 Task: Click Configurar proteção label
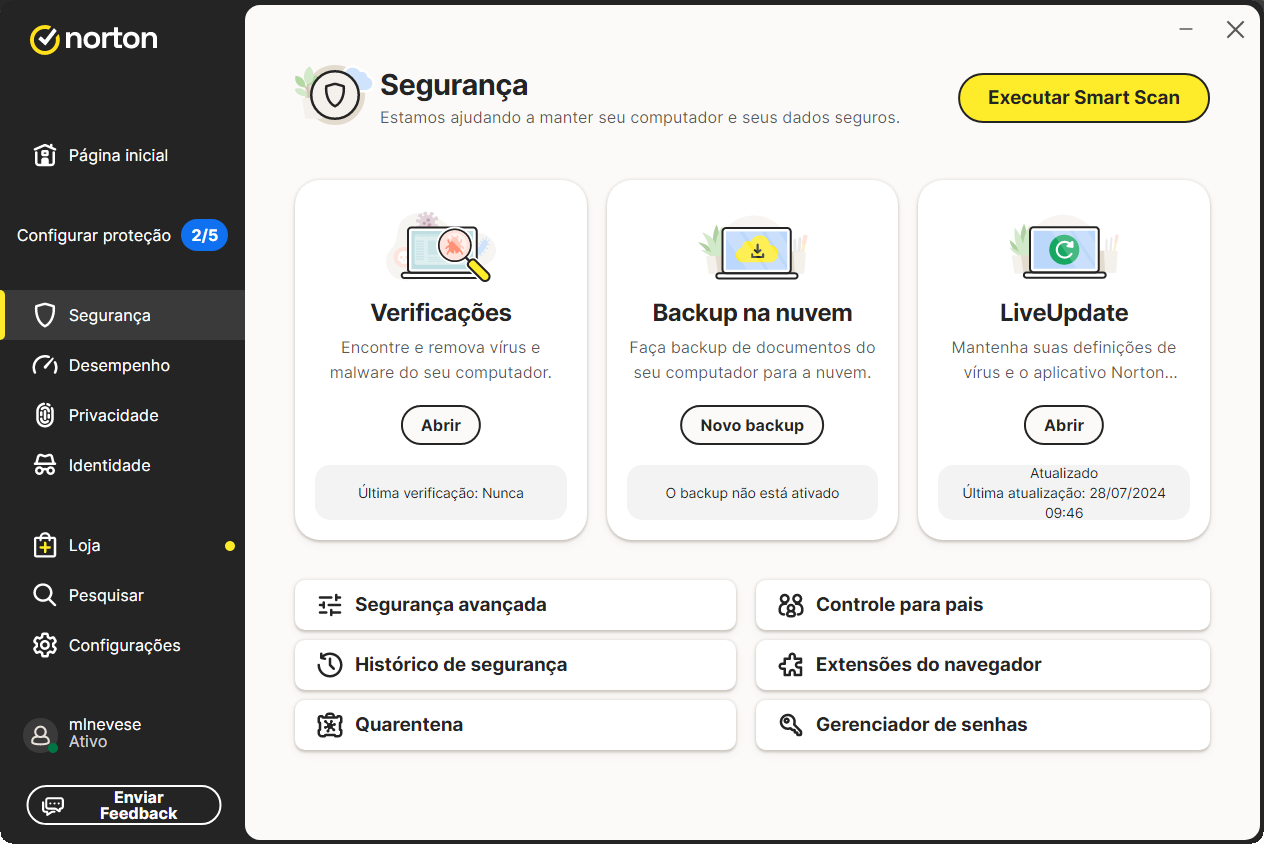pyautogui.click(x=94, y=236)
